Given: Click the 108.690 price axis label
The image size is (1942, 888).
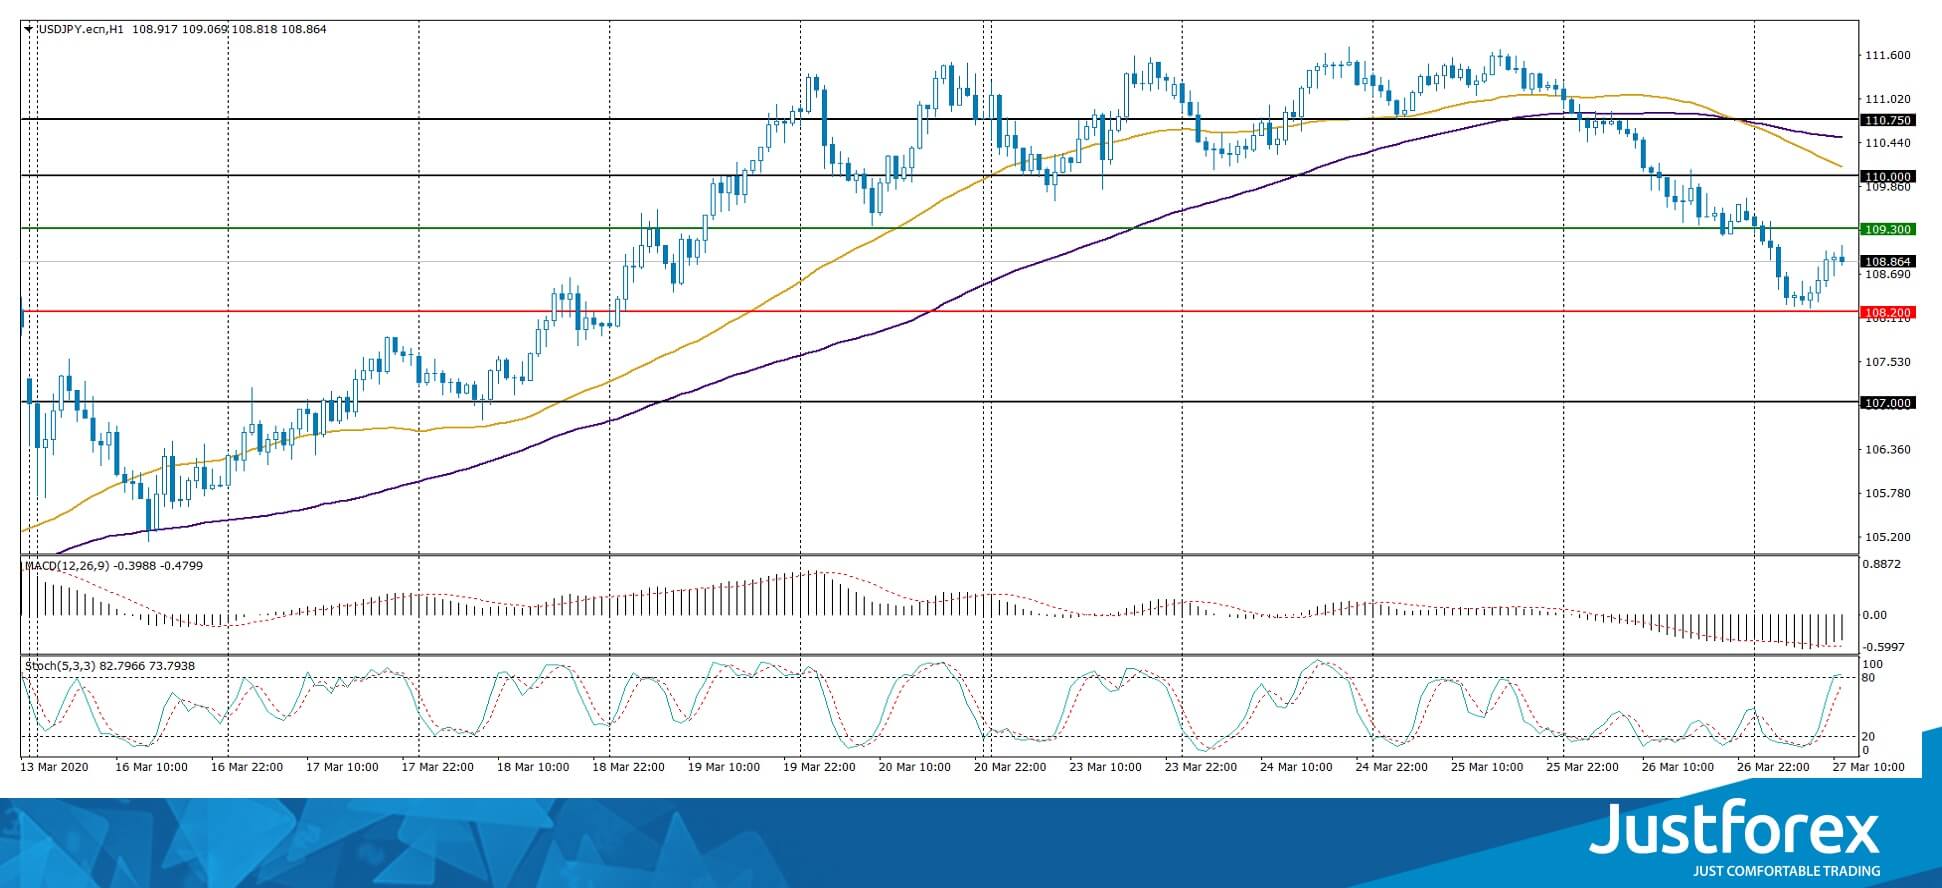Looking at the screenshot, I should pyautogui.click(x=1888, y=274).
